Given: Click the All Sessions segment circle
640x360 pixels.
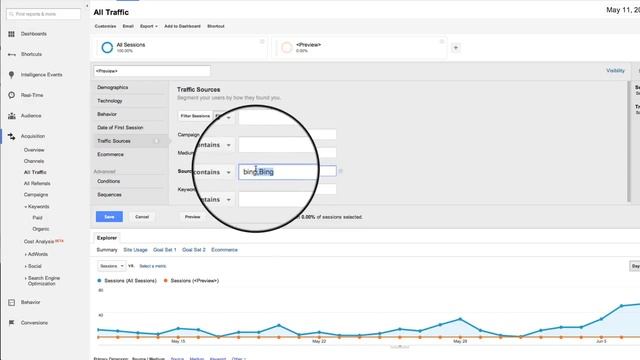Looking at the screenshot, I should coord(107,48).
